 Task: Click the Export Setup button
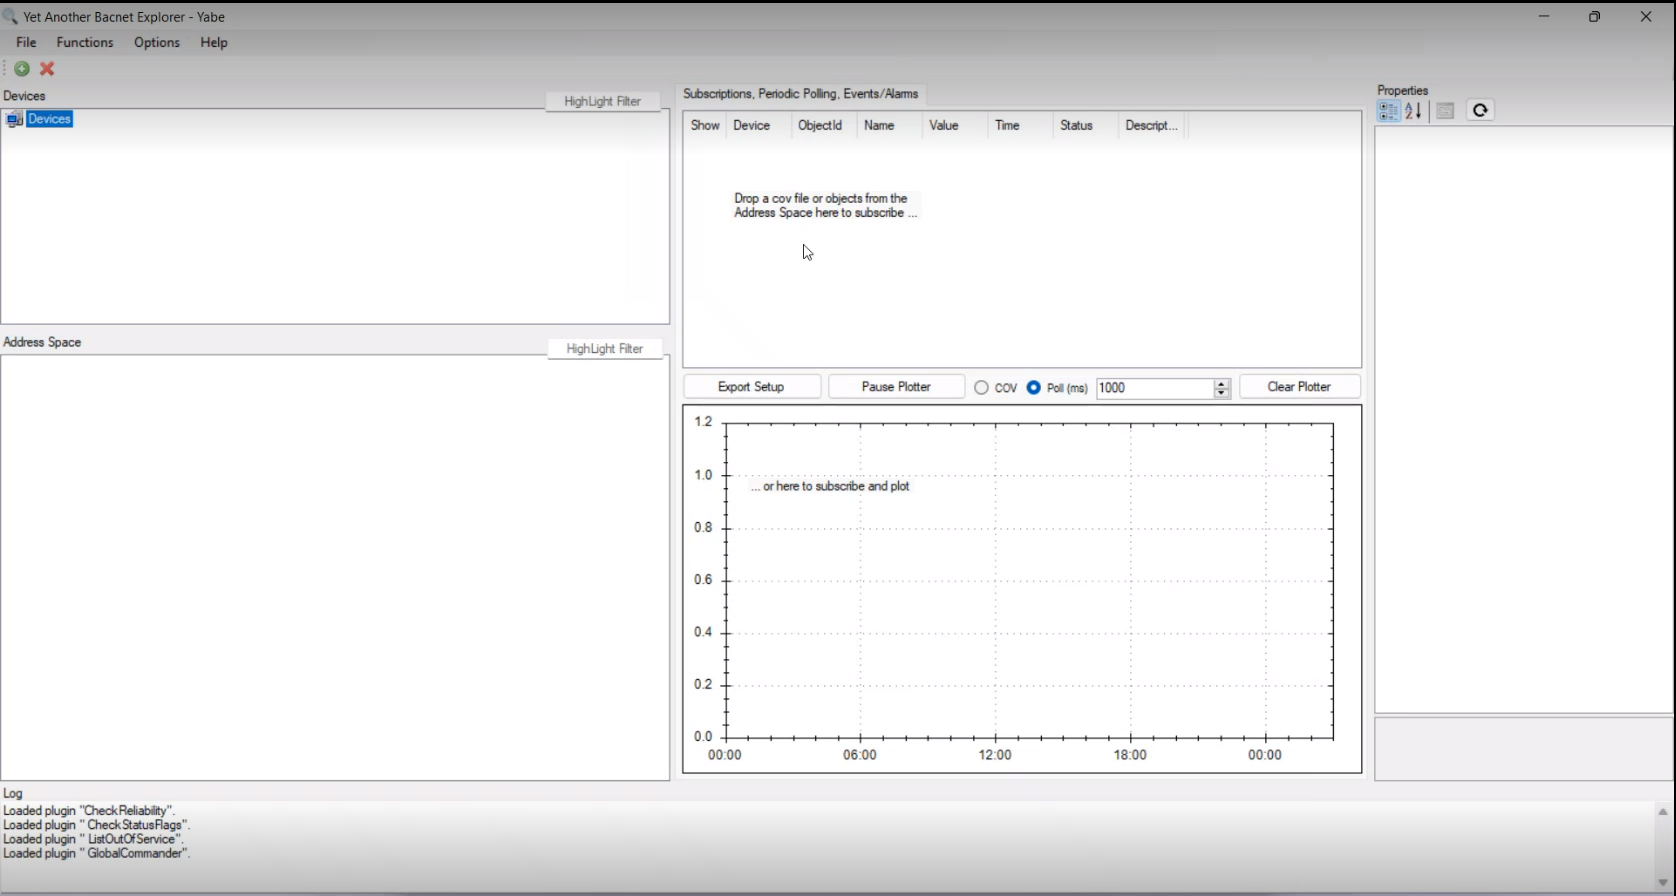(752, 387)
